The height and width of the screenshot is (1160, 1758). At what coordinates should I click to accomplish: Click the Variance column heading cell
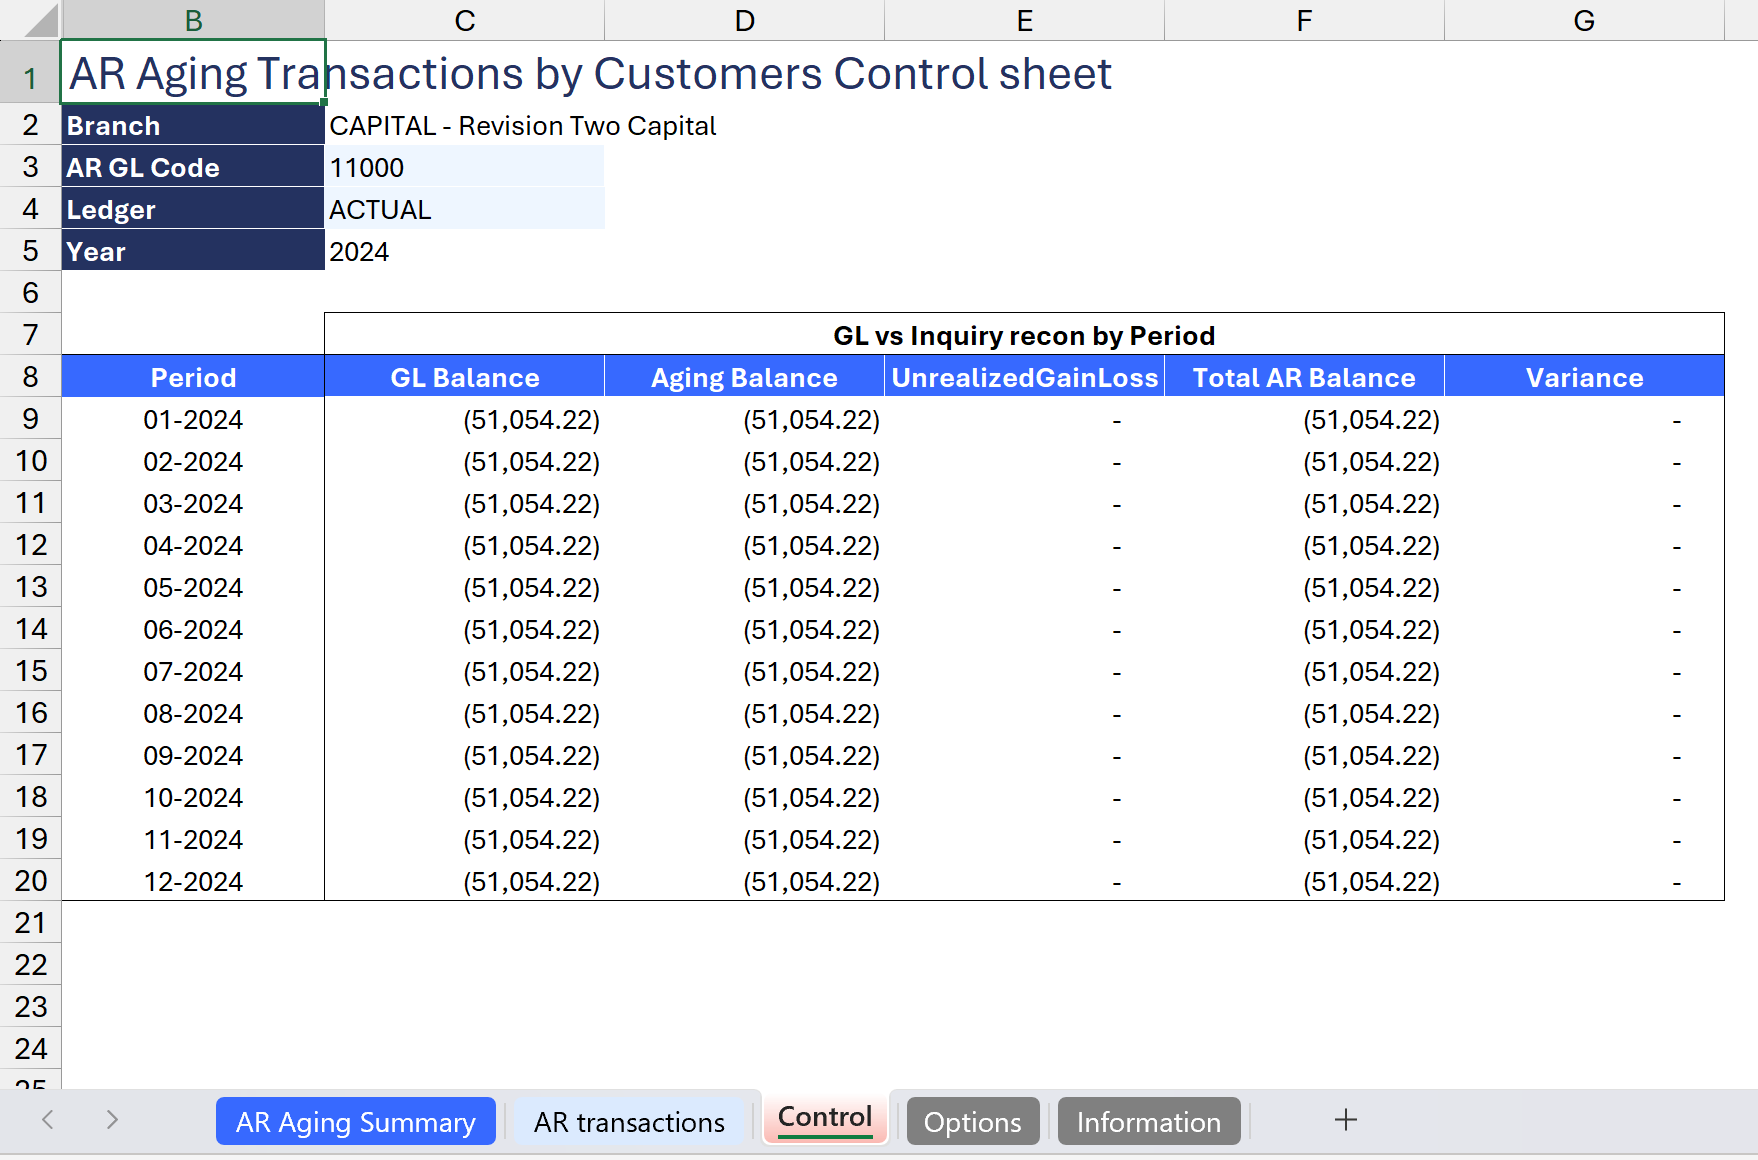(1584, 378)
